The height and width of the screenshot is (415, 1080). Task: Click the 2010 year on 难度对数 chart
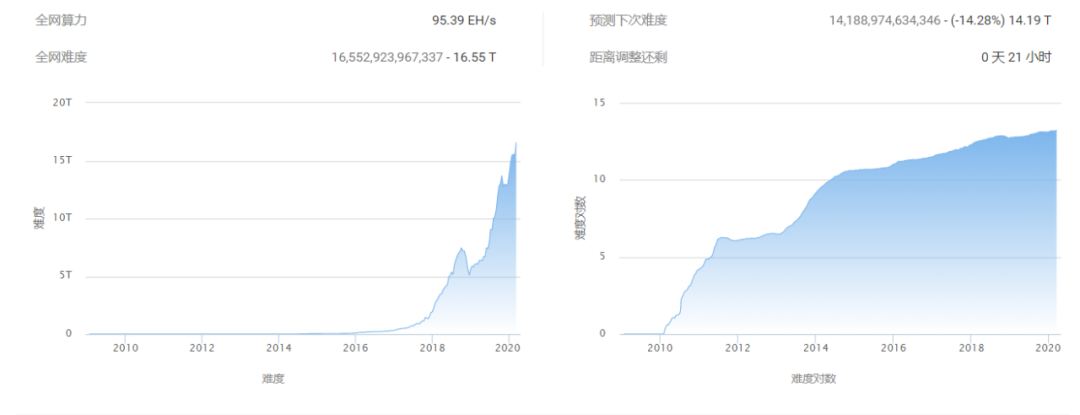pyautogui.click(x=660, y=348)
